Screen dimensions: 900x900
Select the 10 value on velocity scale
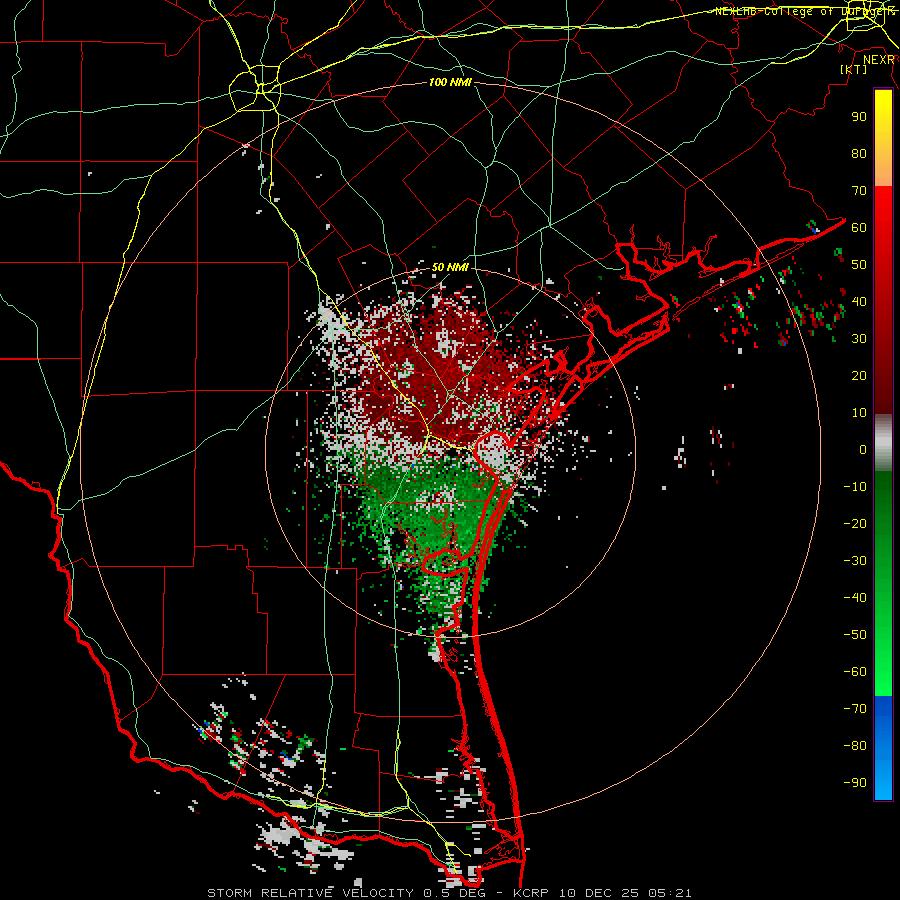tap(859, 413)
